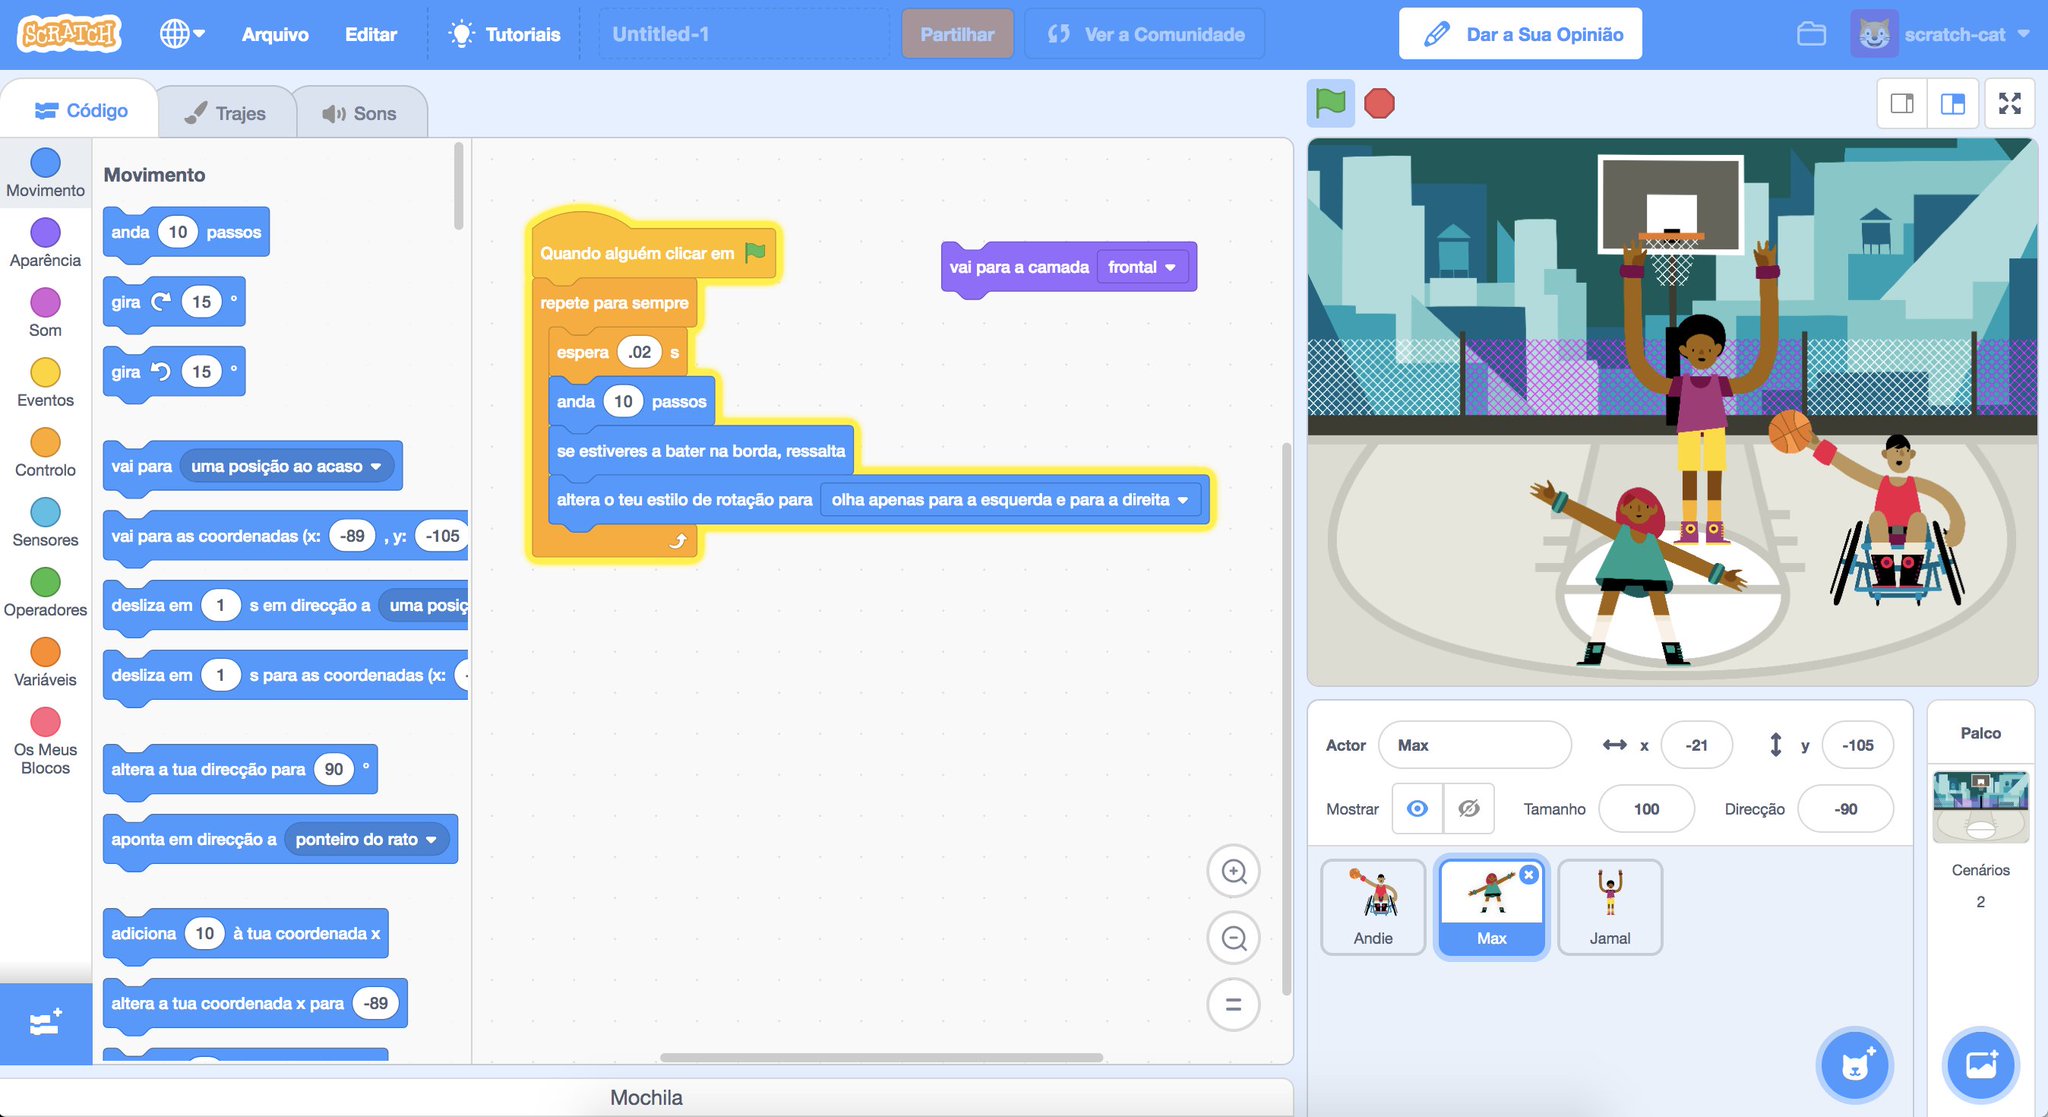2048x1117 pixels.
Task: Click the Scratch logo
Action: coord(69,34)
